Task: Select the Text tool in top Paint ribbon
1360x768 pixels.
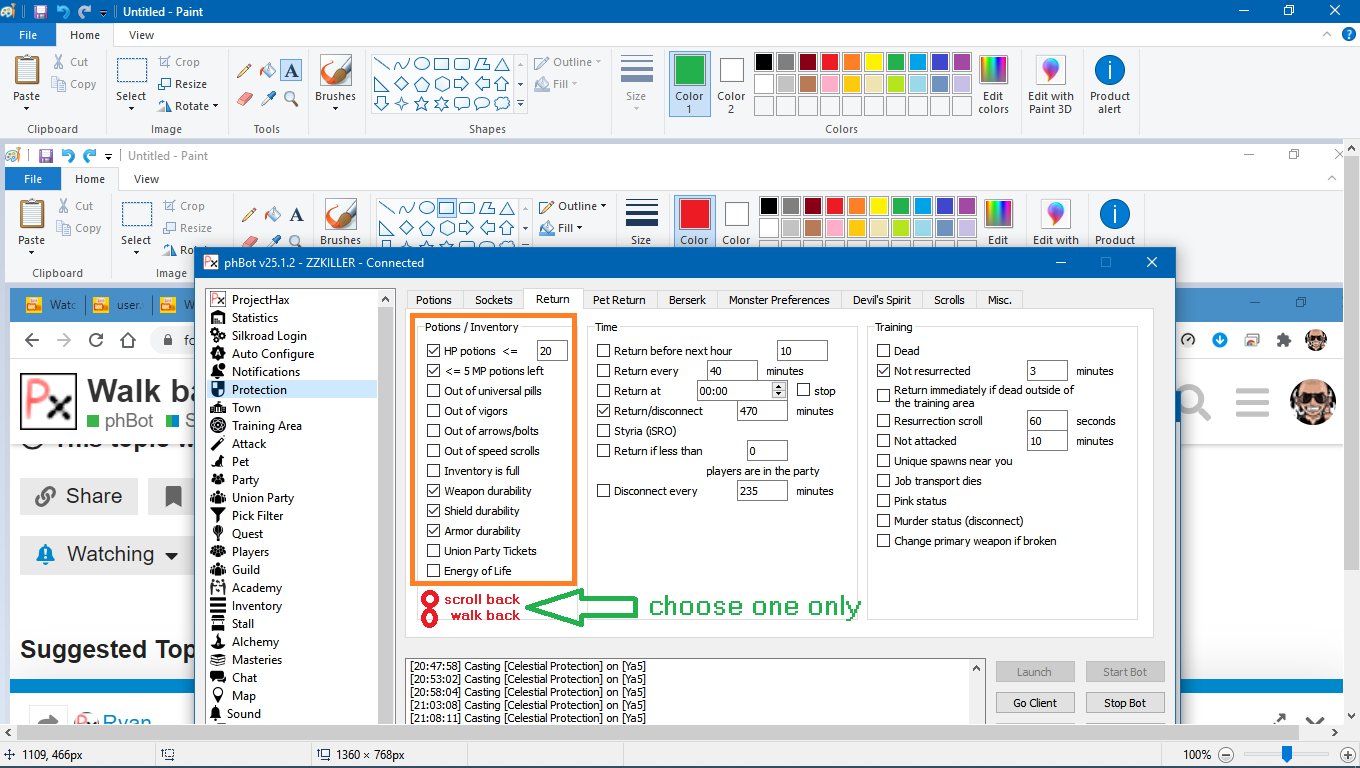Action: [291, 70]
